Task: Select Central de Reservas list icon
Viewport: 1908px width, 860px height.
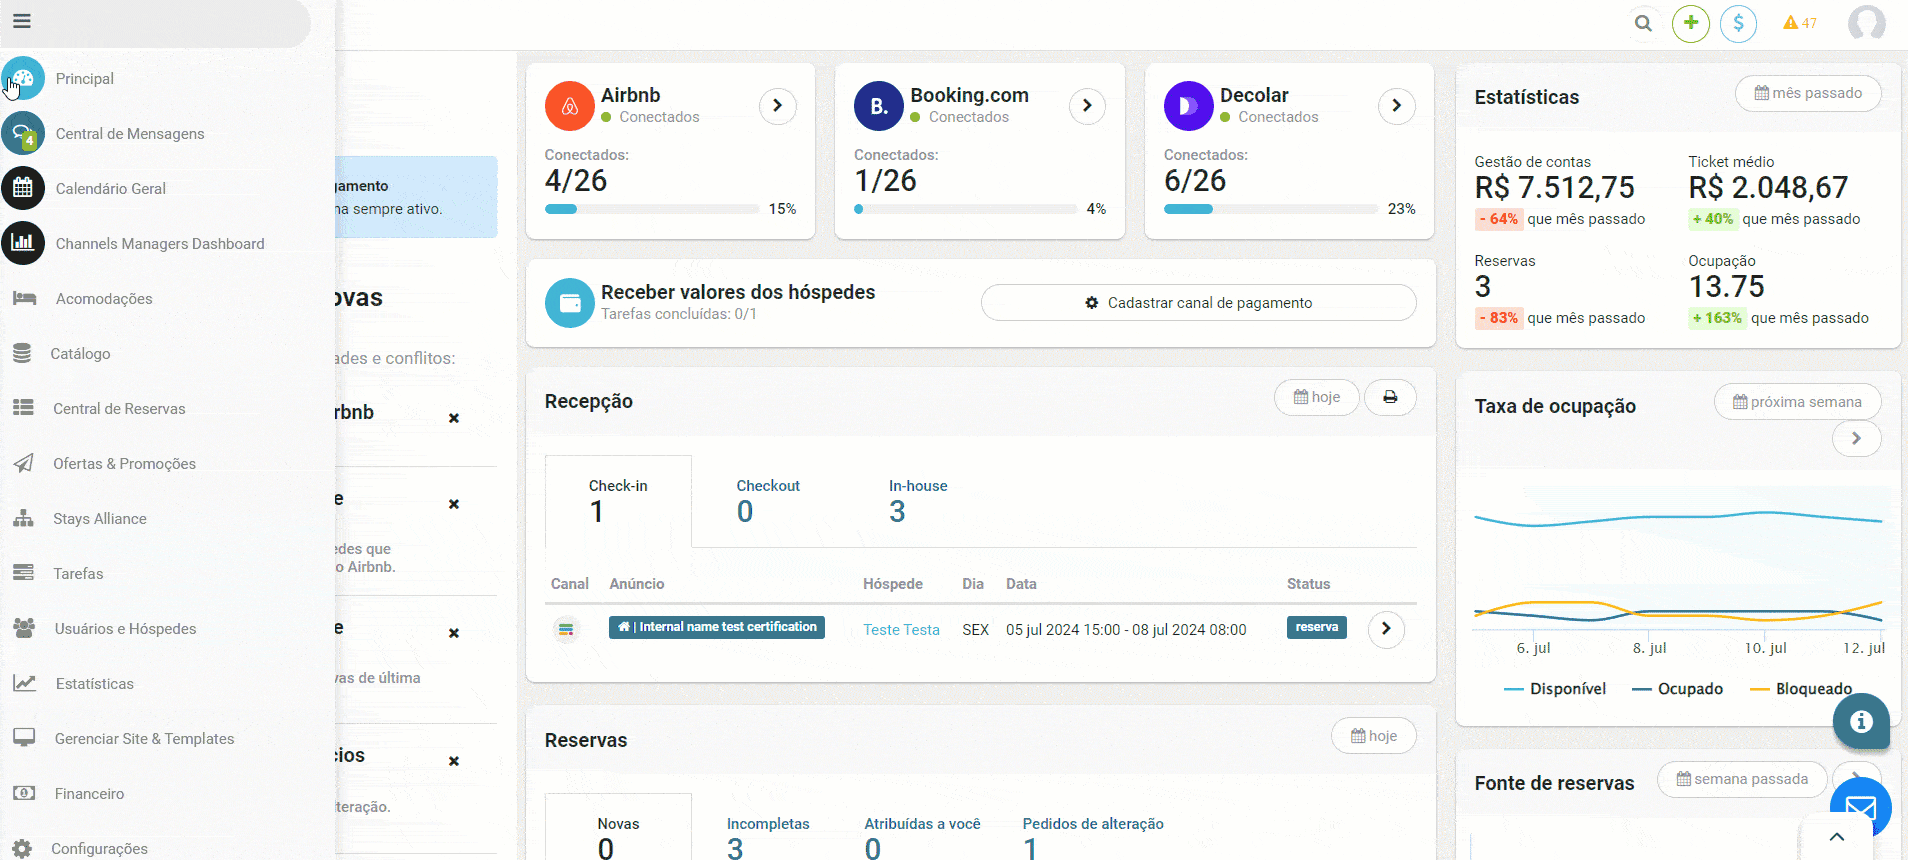Action: coord(23,408)
